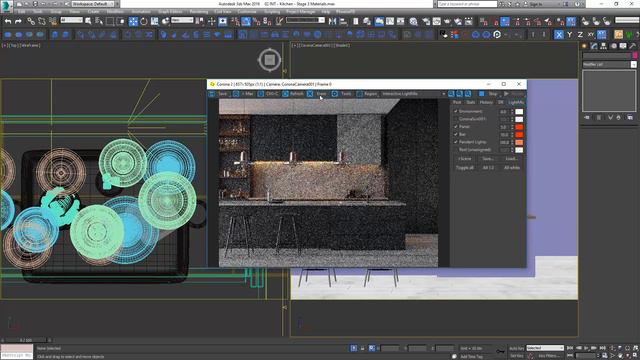The height and width of the screenshot is (360, 640).
Task: Open Render Setup from main toolbar
Action: point(426,21)
